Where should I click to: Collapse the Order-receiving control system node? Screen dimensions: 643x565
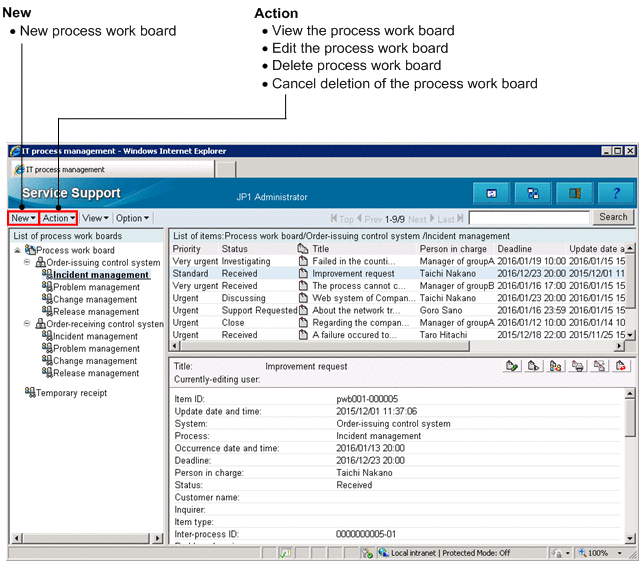27,324
